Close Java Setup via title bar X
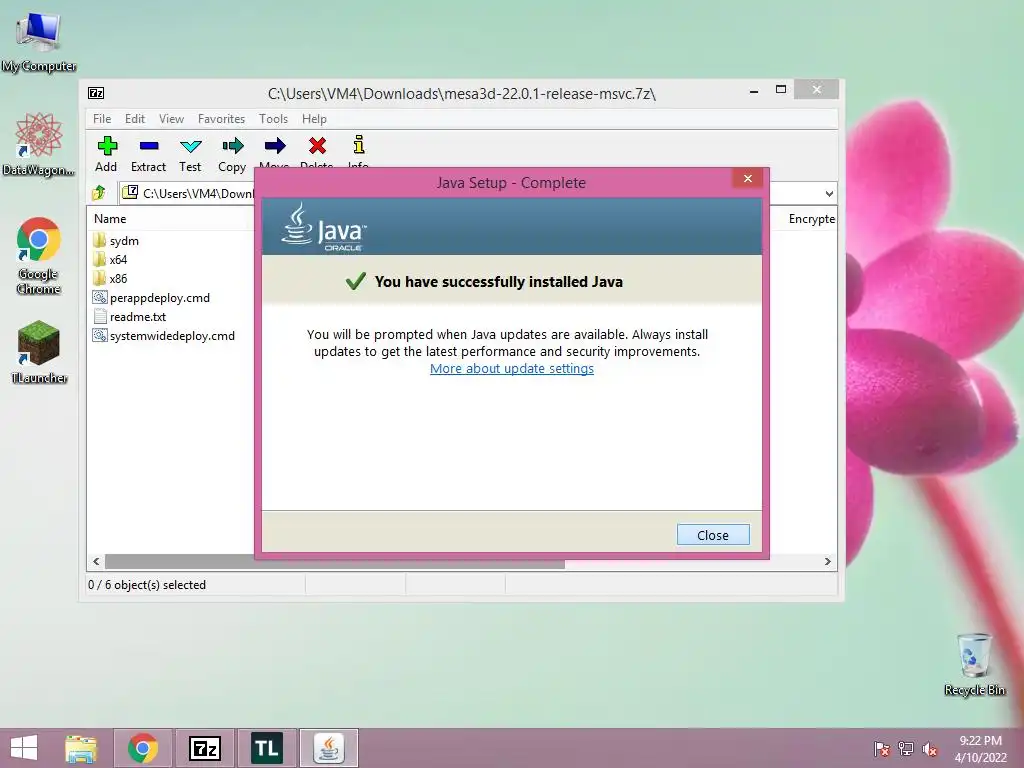 [x=748, y=178]
